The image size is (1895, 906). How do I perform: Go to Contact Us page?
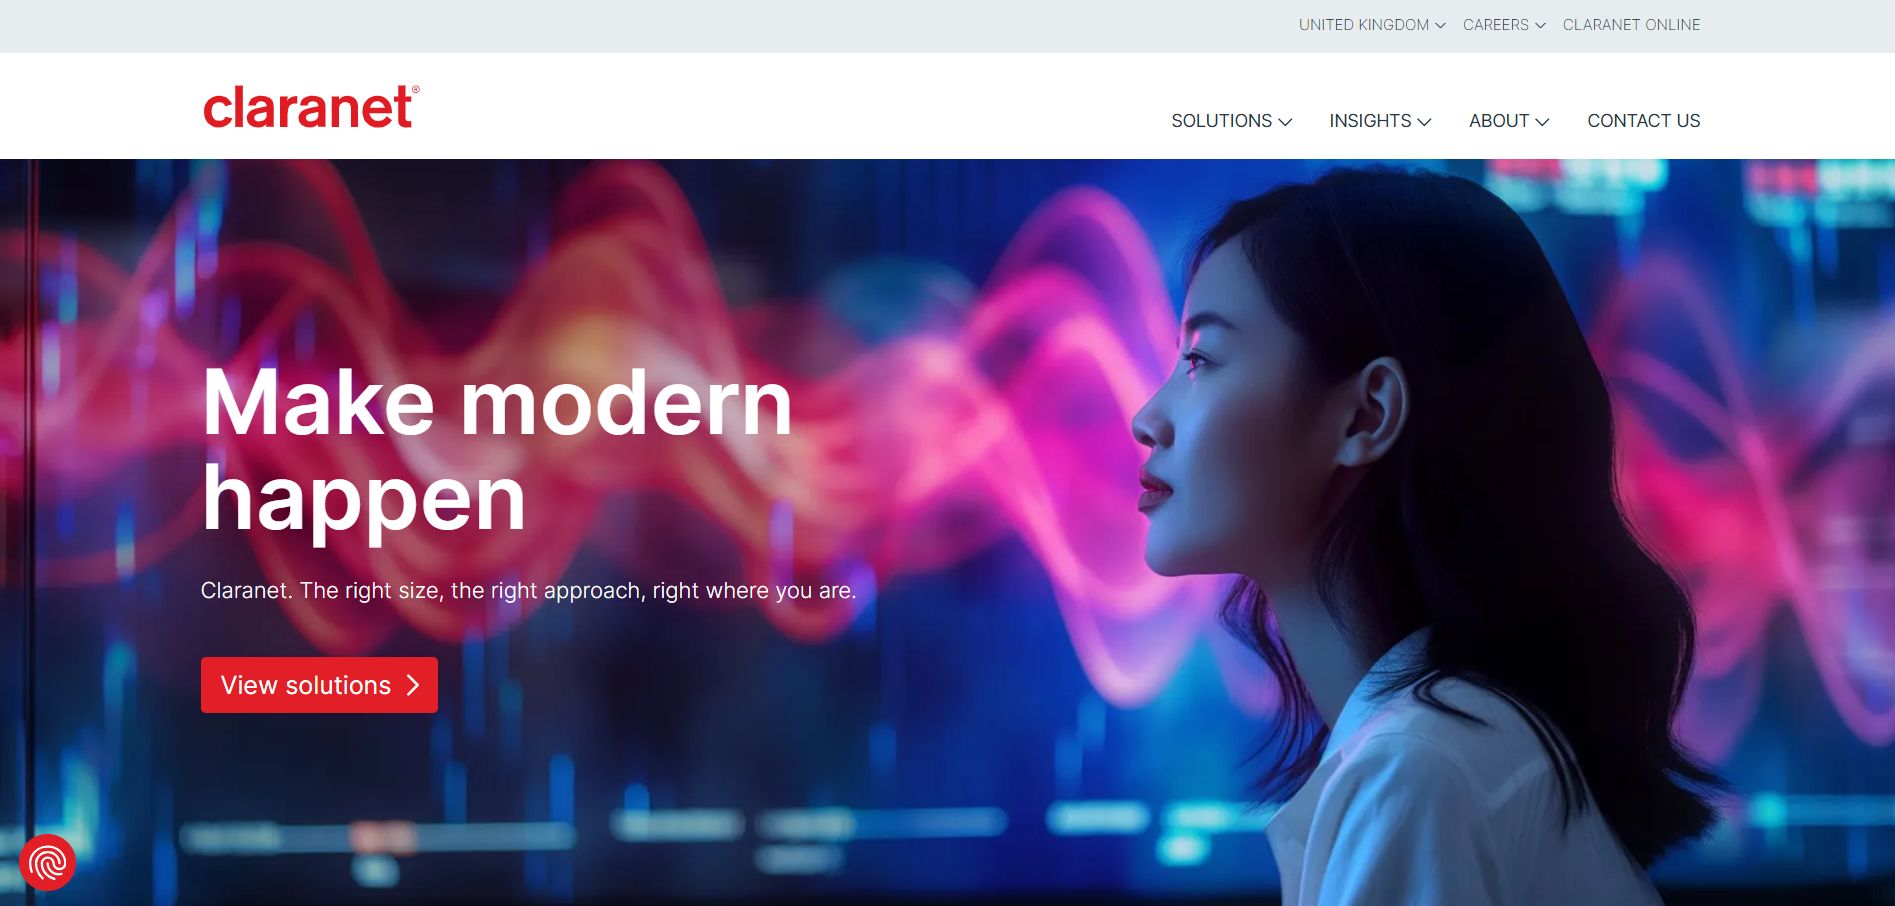coord(1643,121)
